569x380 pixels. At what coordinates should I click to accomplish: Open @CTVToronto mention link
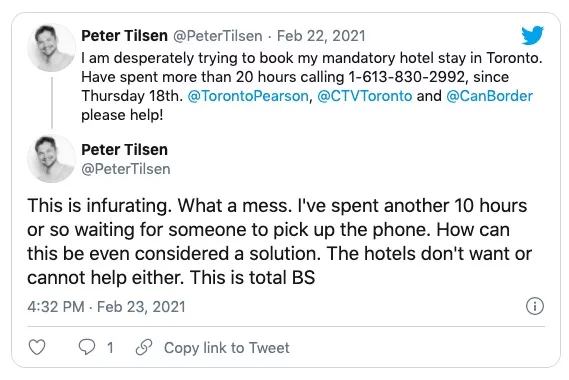365,96
